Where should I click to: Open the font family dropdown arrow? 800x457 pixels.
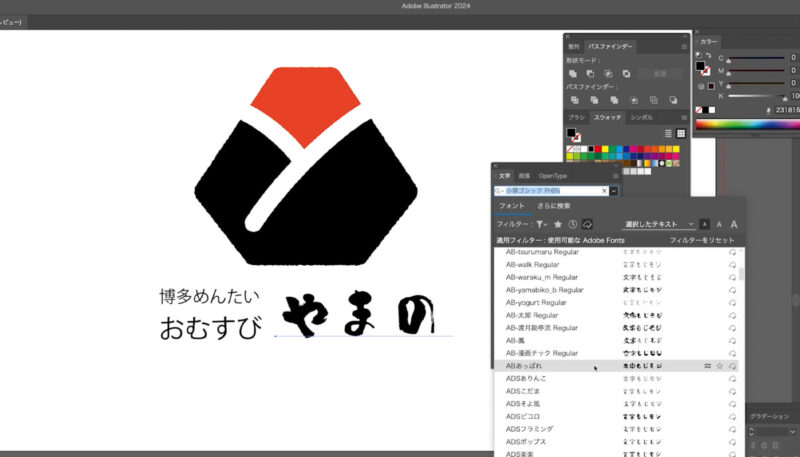point(614,191)
